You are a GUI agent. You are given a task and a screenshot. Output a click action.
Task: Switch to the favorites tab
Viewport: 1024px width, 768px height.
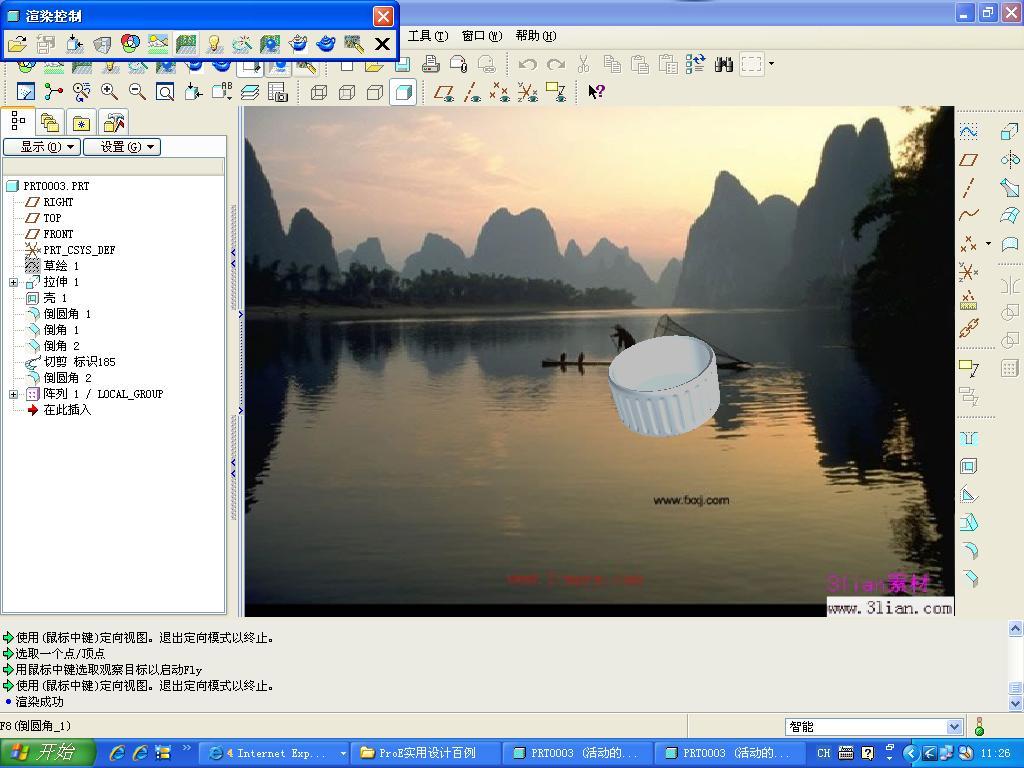pyautogui.click(x=81, y=123)
